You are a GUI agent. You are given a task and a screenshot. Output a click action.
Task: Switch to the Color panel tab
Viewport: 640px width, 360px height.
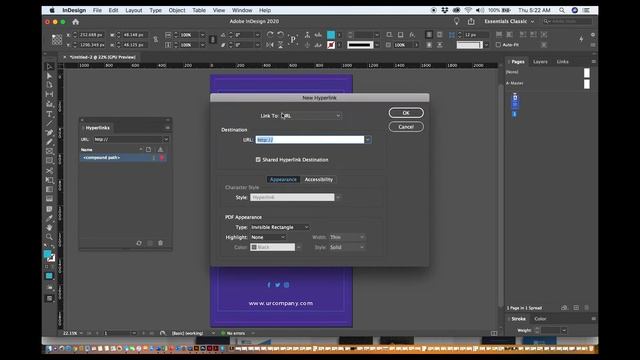[540, 319]
